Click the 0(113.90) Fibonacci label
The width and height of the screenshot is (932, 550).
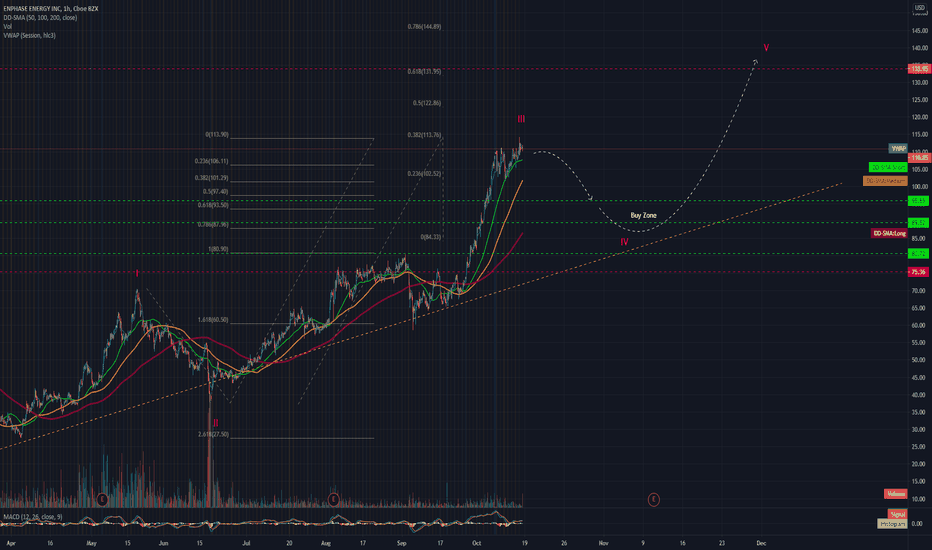point(217,134)
